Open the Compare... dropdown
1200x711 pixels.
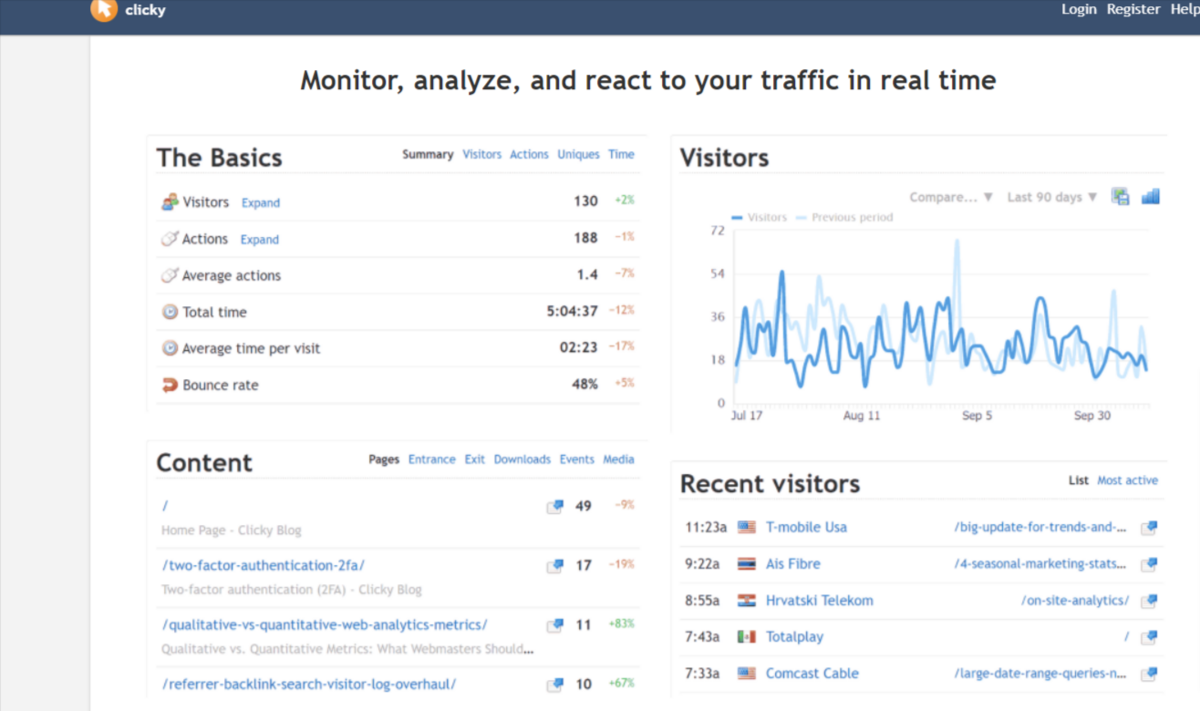point(951,197)
